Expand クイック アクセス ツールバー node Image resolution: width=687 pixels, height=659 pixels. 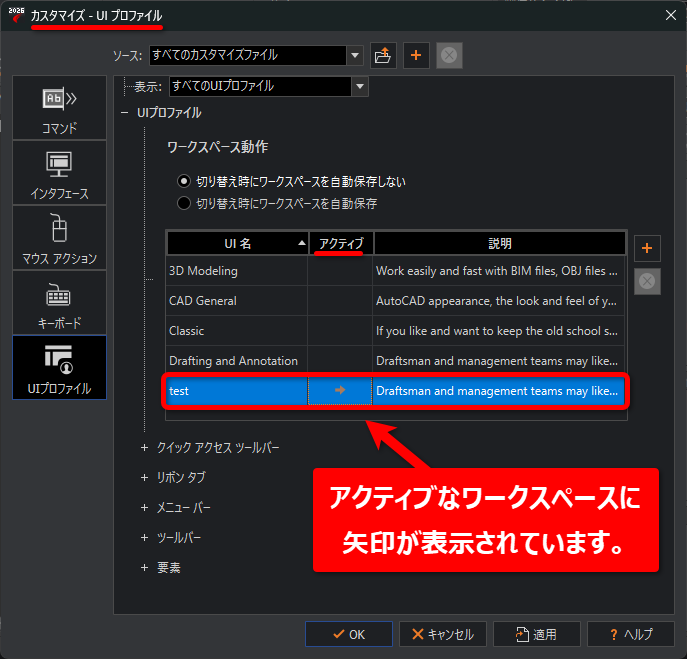tap(145, 447)
